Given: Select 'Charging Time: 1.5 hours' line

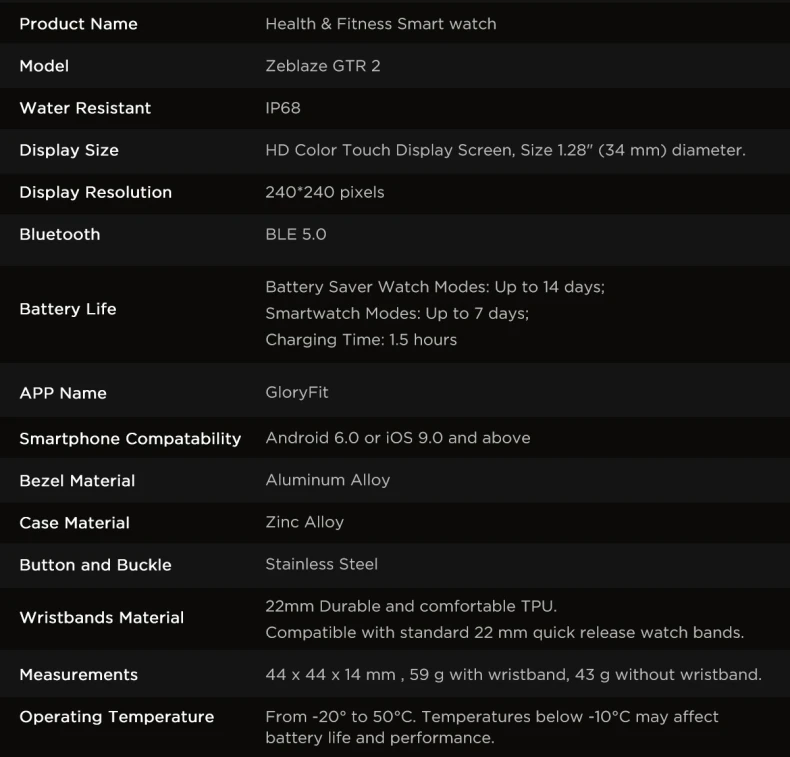Looking at the screenshot, I should click(x=361, y=339).
